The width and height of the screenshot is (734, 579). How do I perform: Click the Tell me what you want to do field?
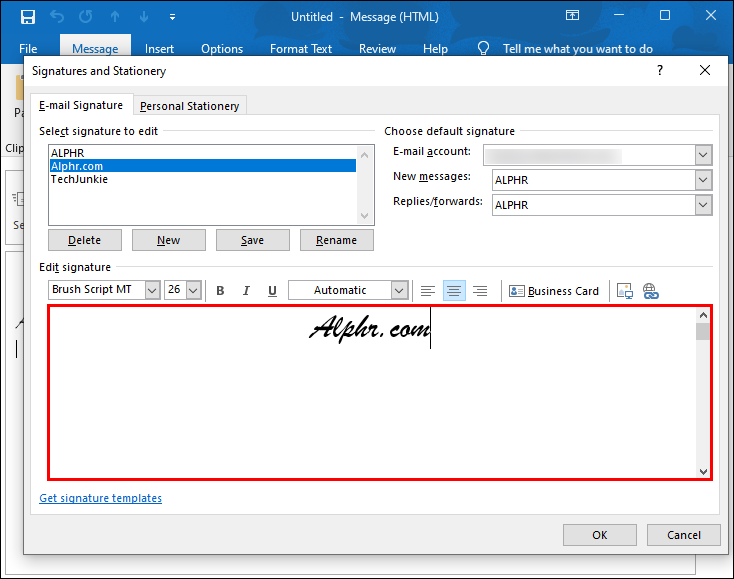pos(578,49)
